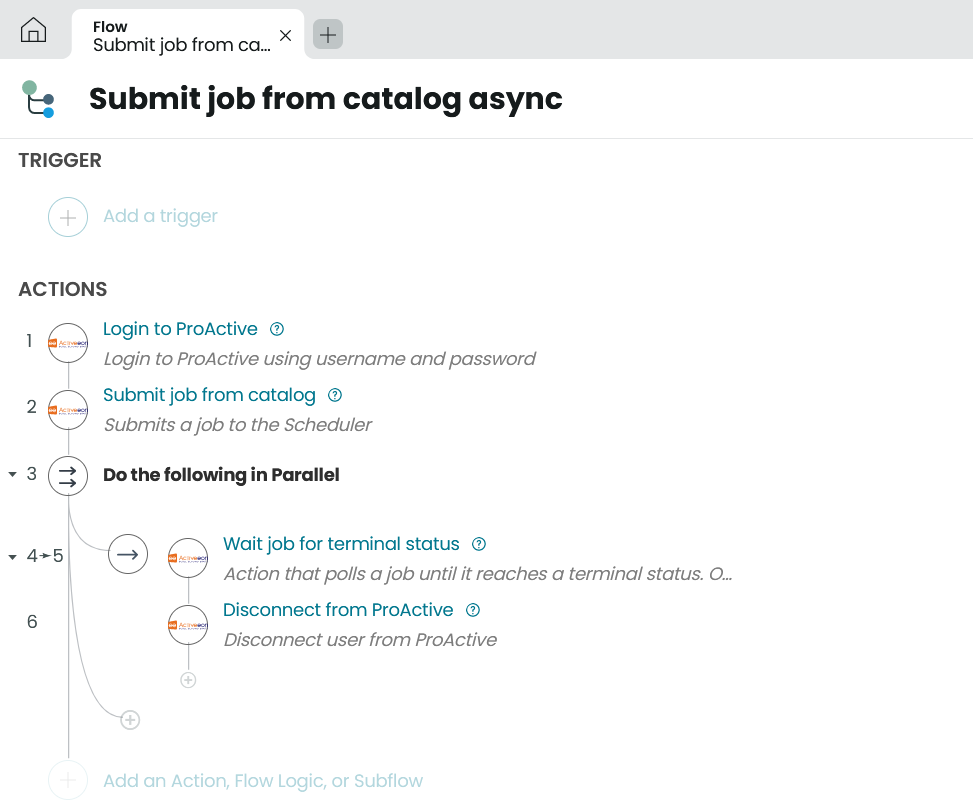The image size is (973, 808).
Task: Open the Login to ProActive action
Action: [180, 329]
